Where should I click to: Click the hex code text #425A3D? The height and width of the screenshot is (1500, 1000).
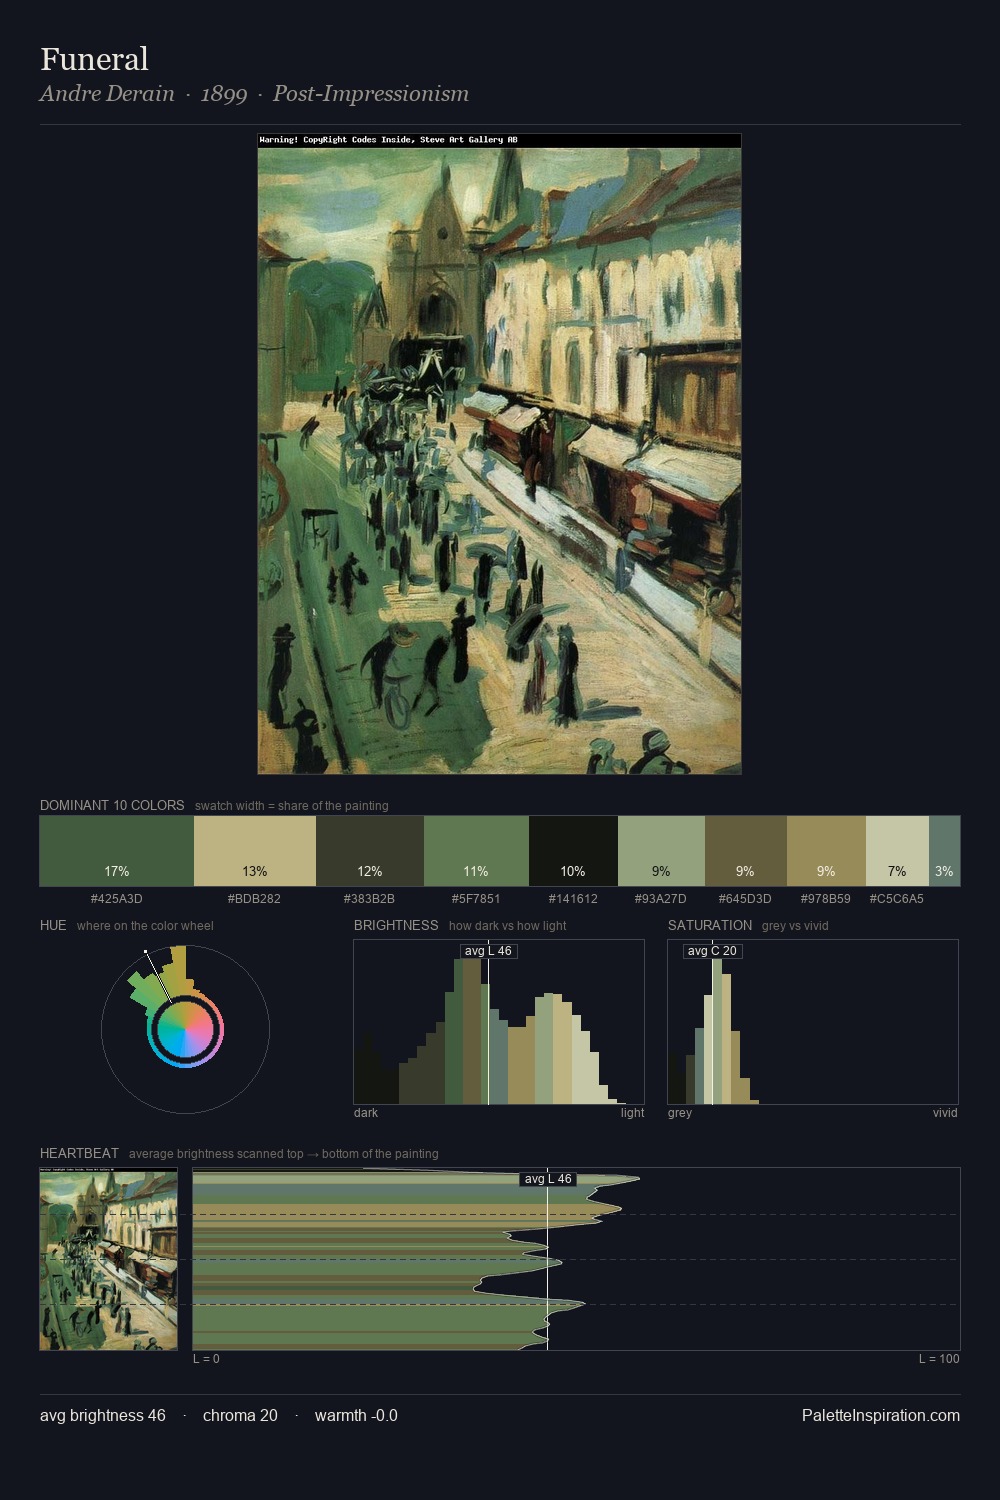(117, 899)
